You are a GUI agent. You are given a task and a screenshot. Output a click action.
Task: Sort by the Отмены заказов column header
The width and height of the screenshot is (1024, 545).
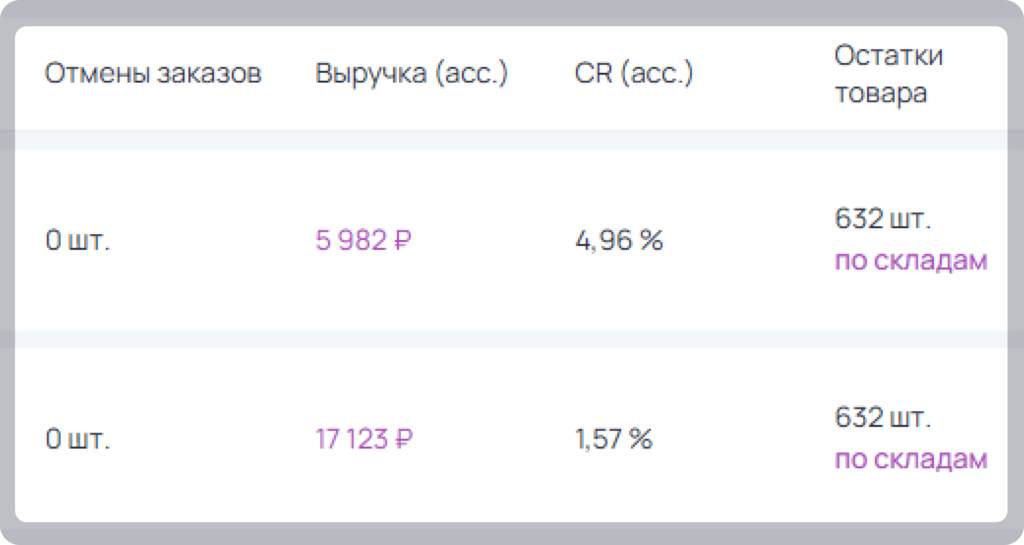(153, 73)
